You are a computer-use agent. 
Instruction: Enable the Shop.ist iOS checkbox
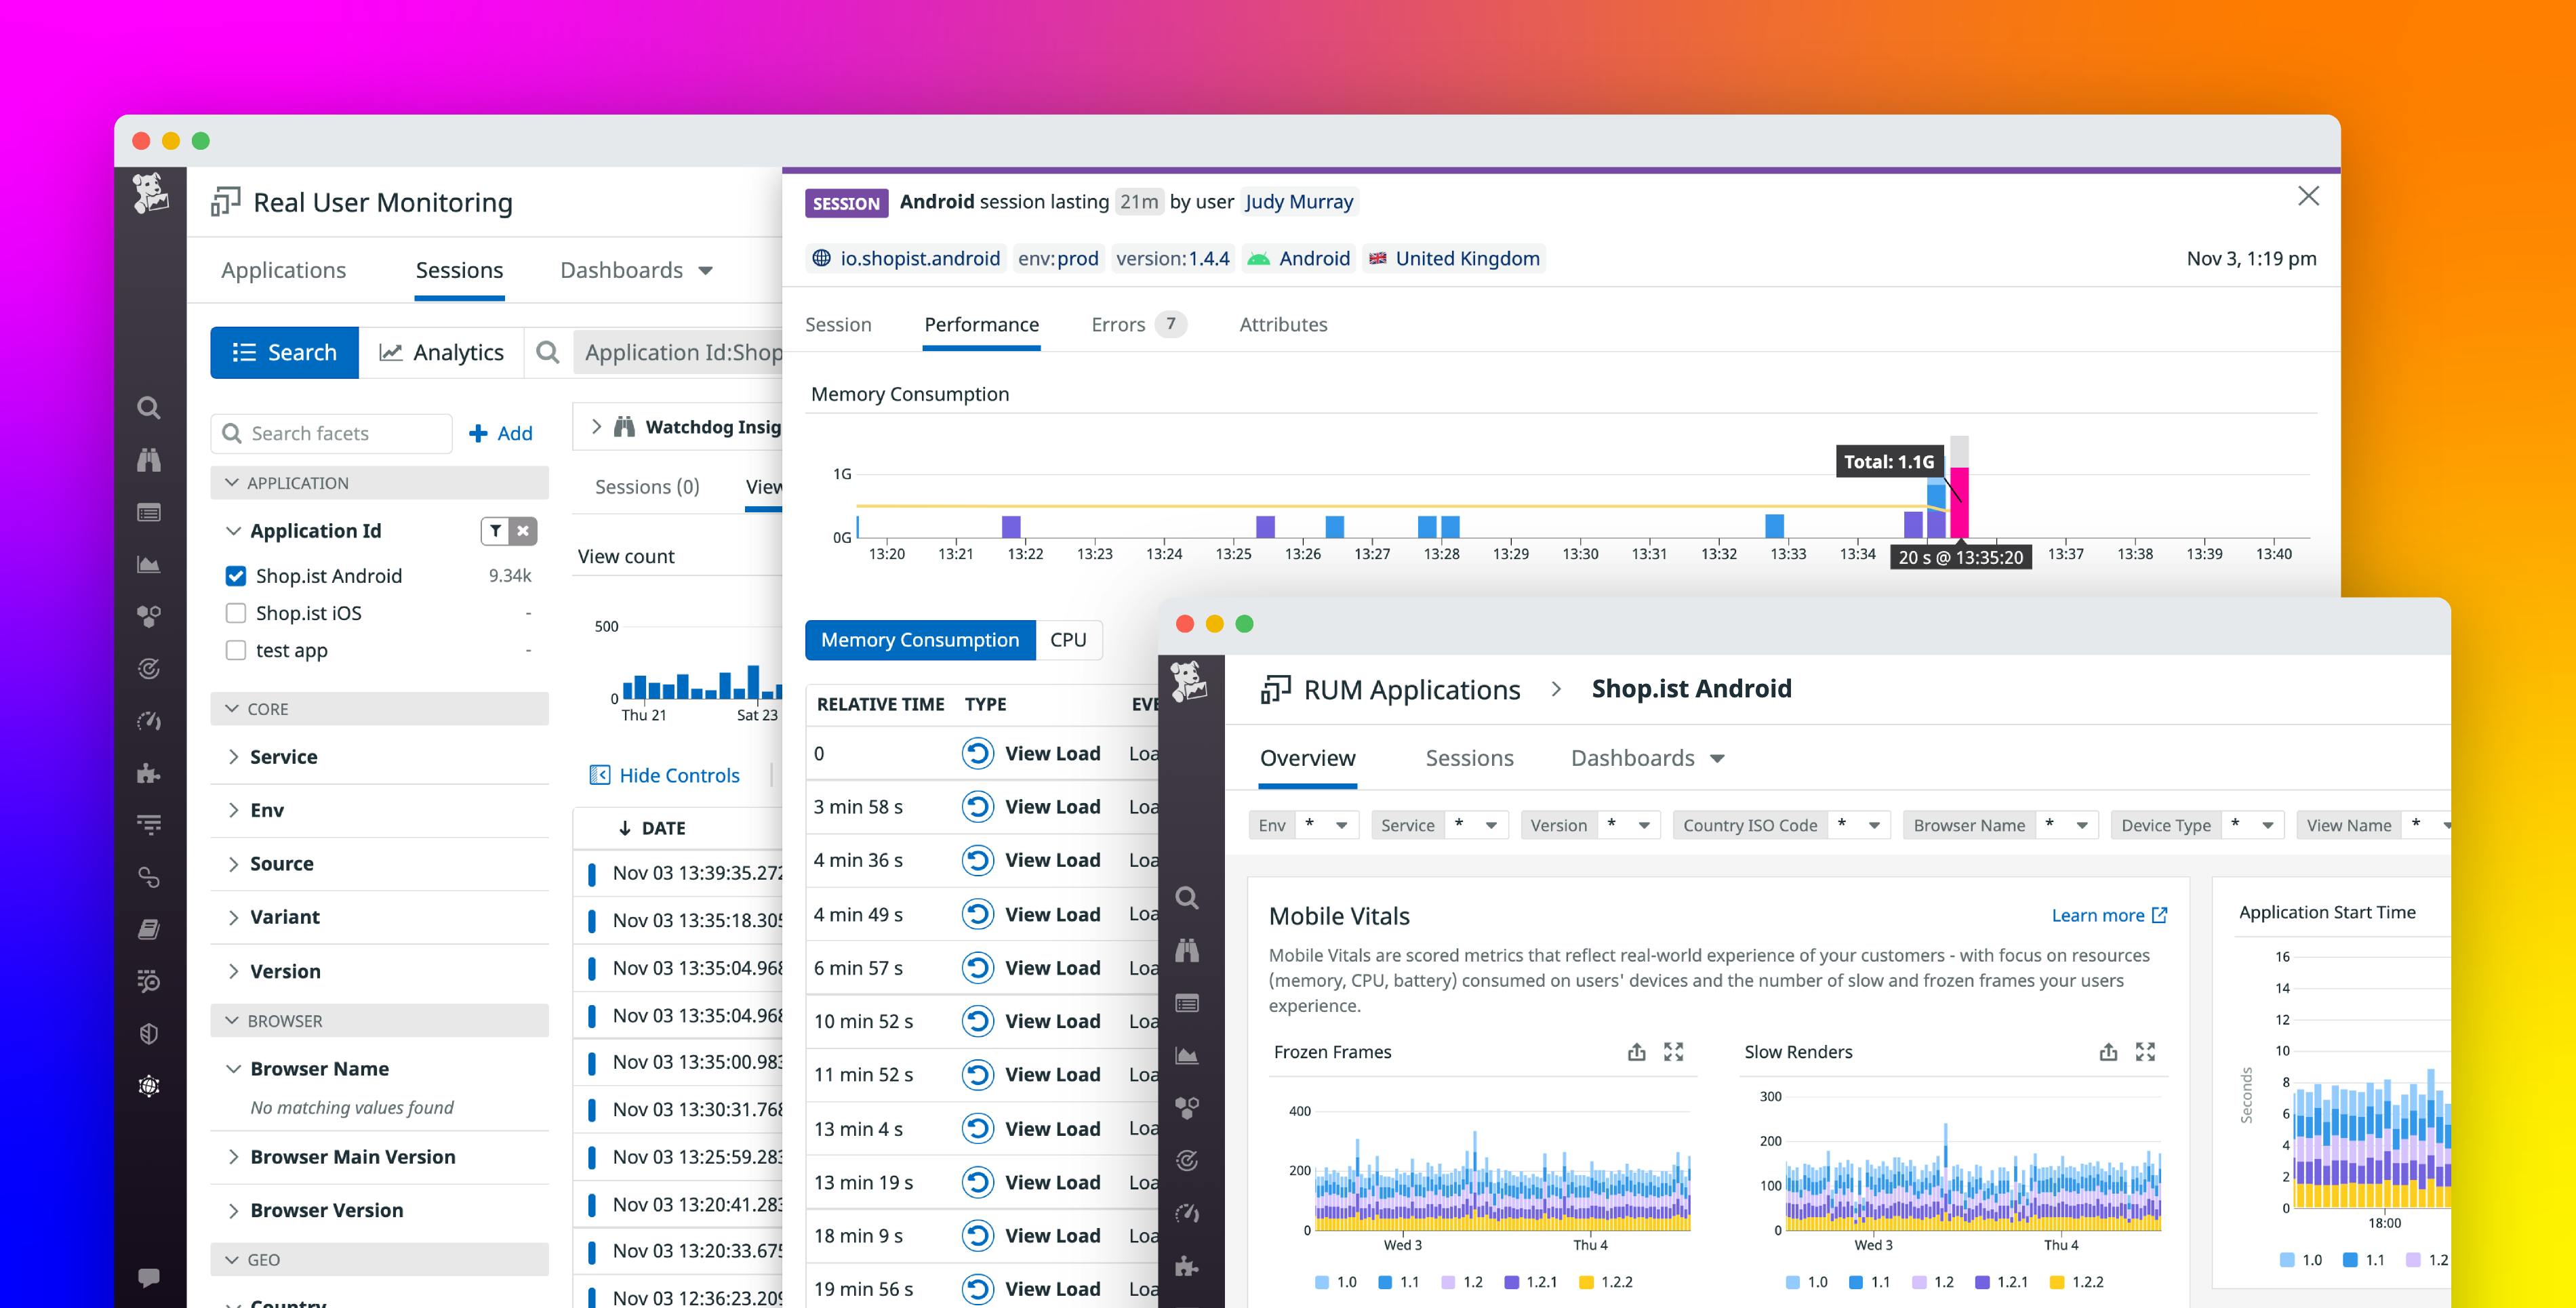(235, 612)
